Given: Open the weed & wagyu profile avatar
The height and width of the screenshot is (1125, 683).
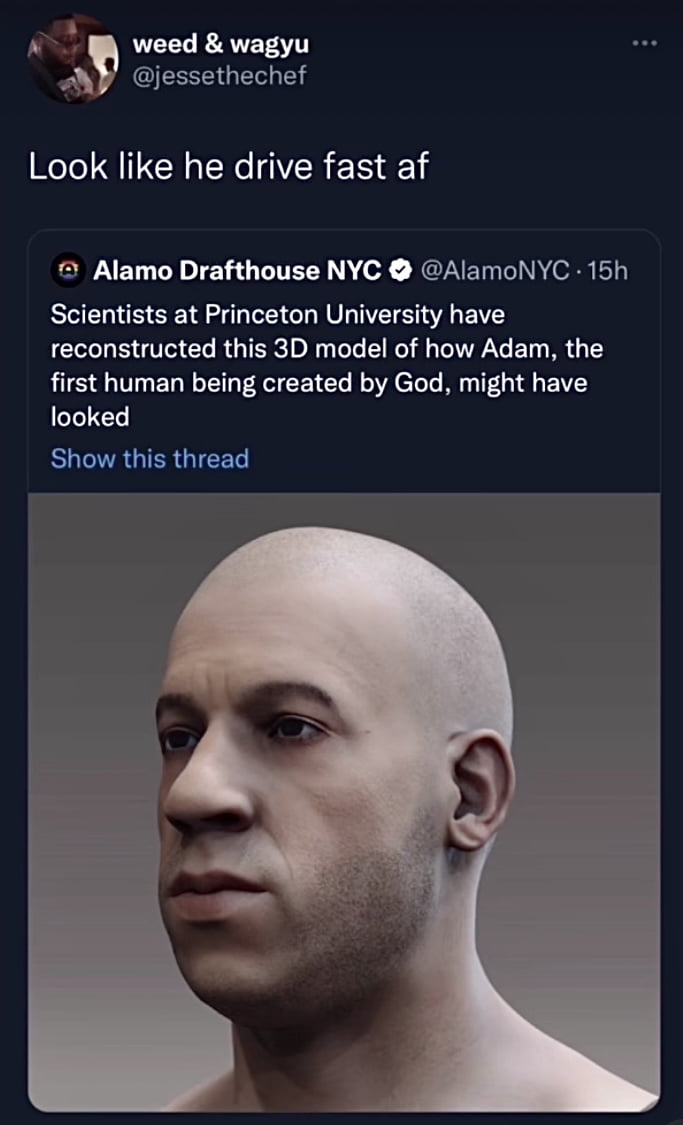Looking at the screenshot, I should click(x=72, y=59).
